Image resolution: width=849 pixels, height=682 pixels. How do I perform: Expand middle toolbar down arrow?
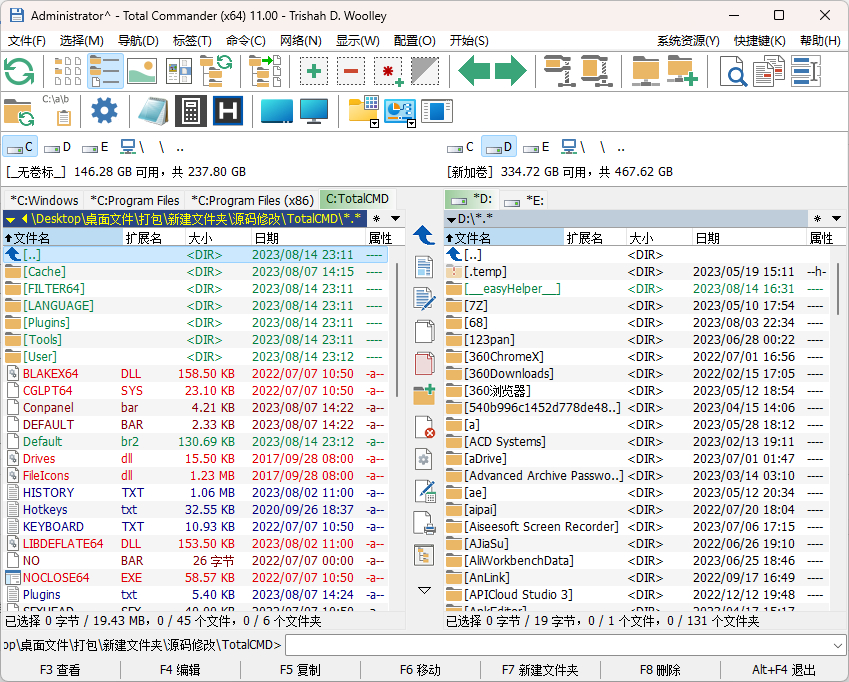[424, 590]
